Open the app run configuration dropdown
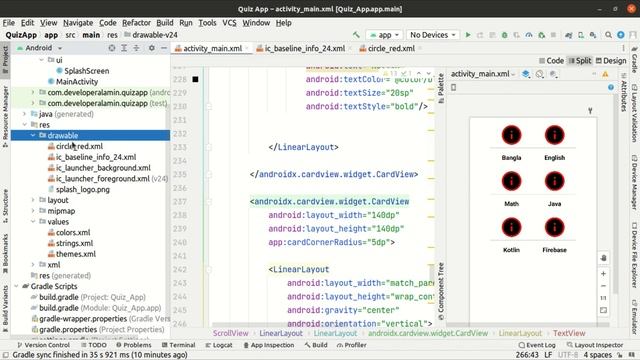Screen dimensions: 640x360 click(x=384, y=35)
